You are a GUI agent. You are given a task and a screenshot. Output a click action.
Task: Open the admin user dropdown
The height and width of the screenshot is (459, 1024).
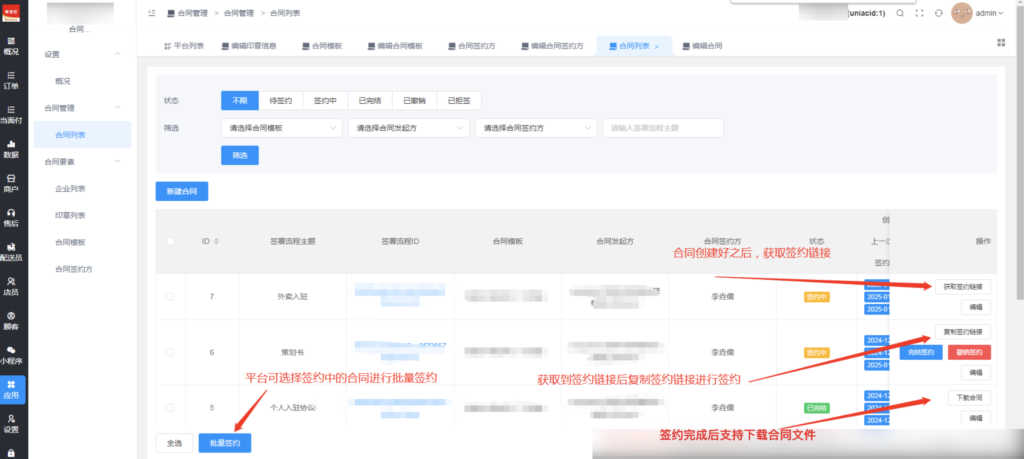[x=989, y=13]
